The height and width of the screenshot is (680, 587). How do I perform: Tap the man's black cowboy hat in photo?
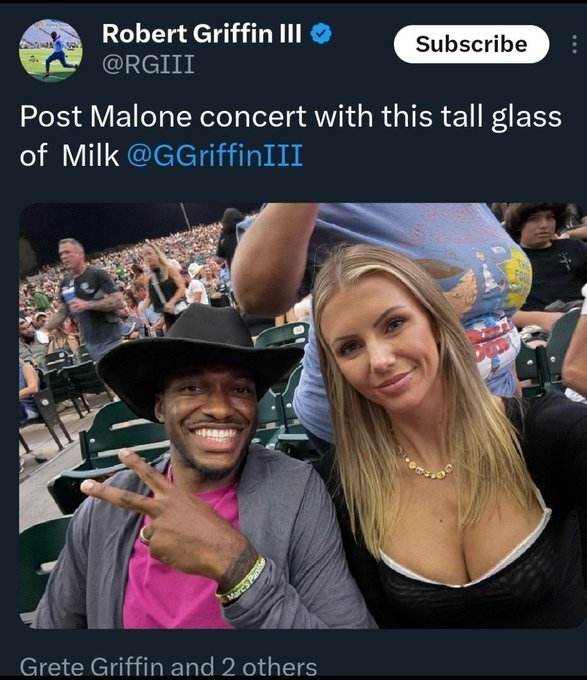(x=199, y=356)
